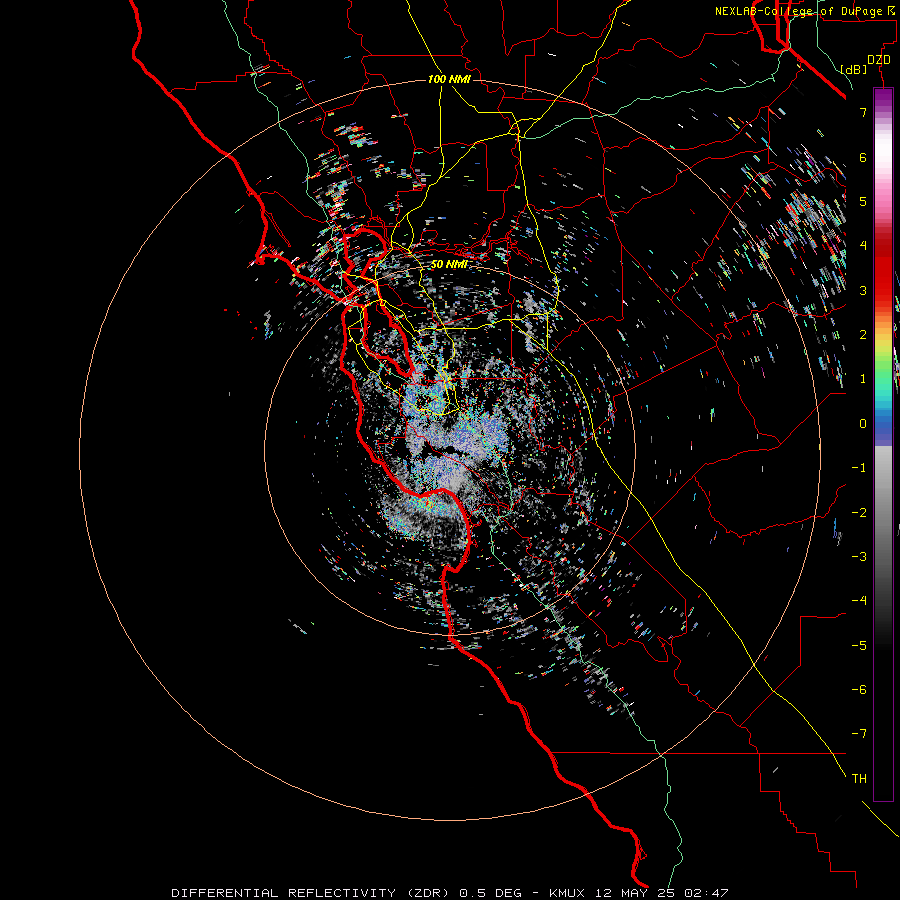Viewport: 900px width, 900px height.
Task: Click the "-4" value on the color scale
Action: click(859, 601)
